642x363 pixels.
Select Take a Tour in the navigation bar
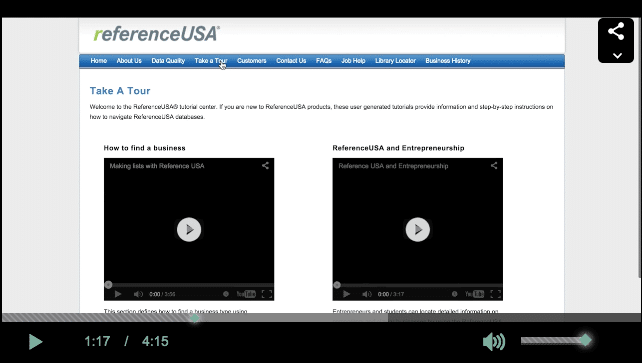[x=211, y=61]
